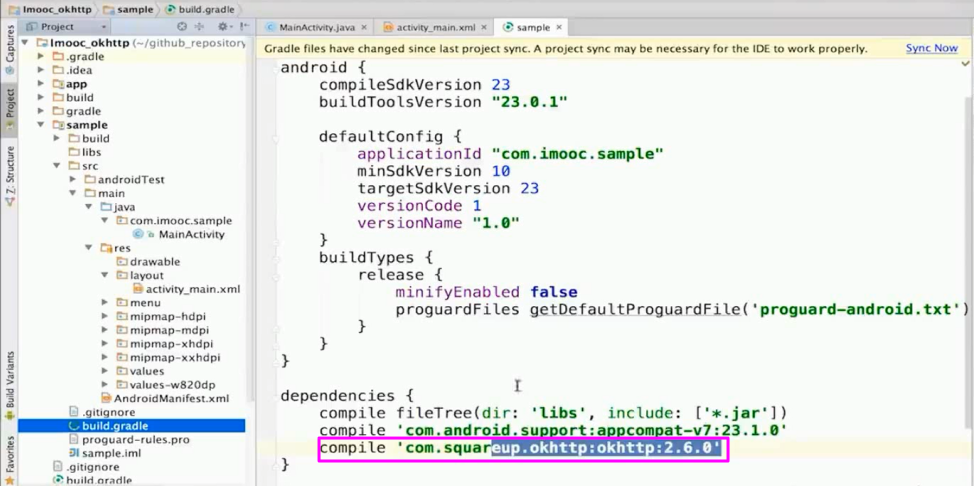Close the MainActivity.java tab
This screenshot has height=486, width=974.
click(363, 27)
